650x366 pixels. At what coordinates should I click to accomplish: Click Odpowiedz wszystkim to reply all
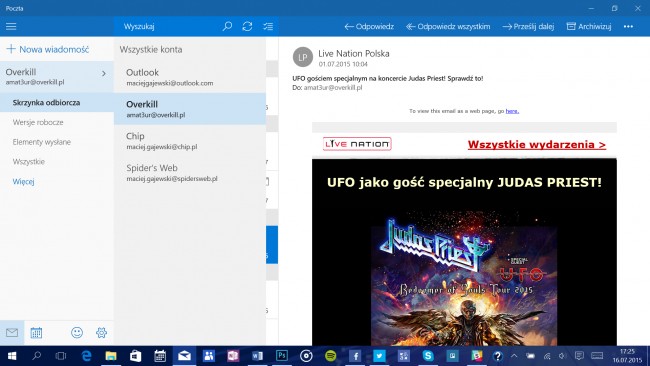click(x=448, y=27)
